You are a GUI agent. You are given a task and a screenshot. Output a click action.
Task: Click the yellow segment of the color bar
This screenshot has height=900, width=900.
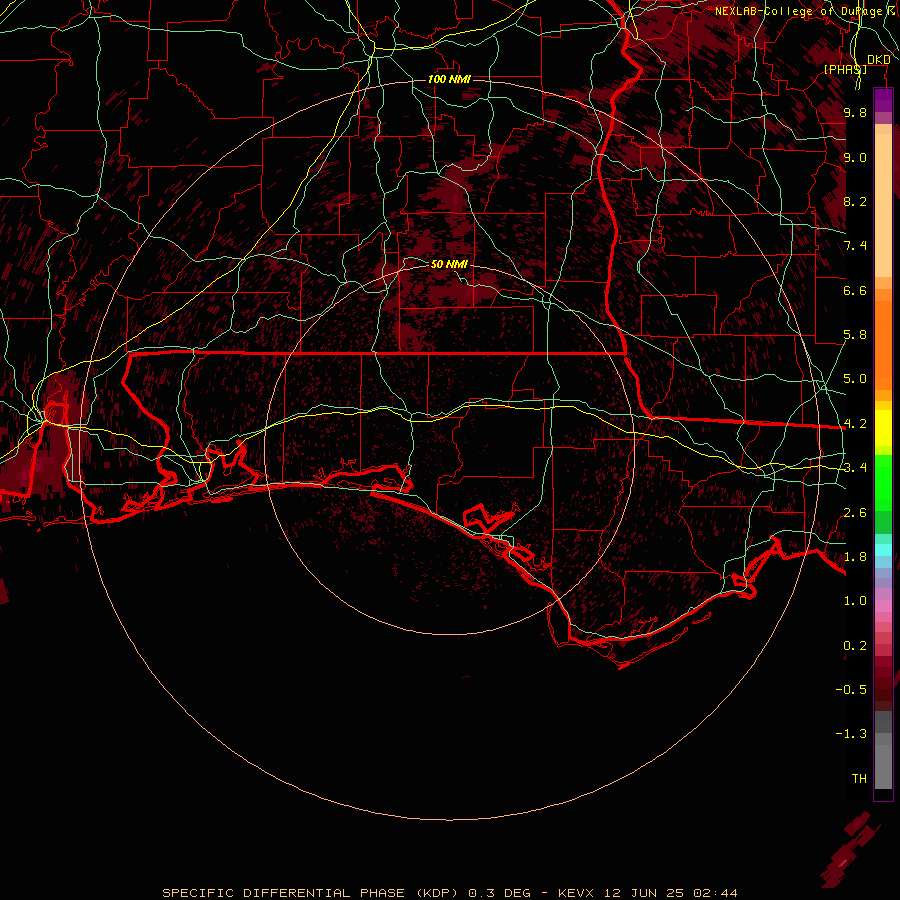coord(883,428)
